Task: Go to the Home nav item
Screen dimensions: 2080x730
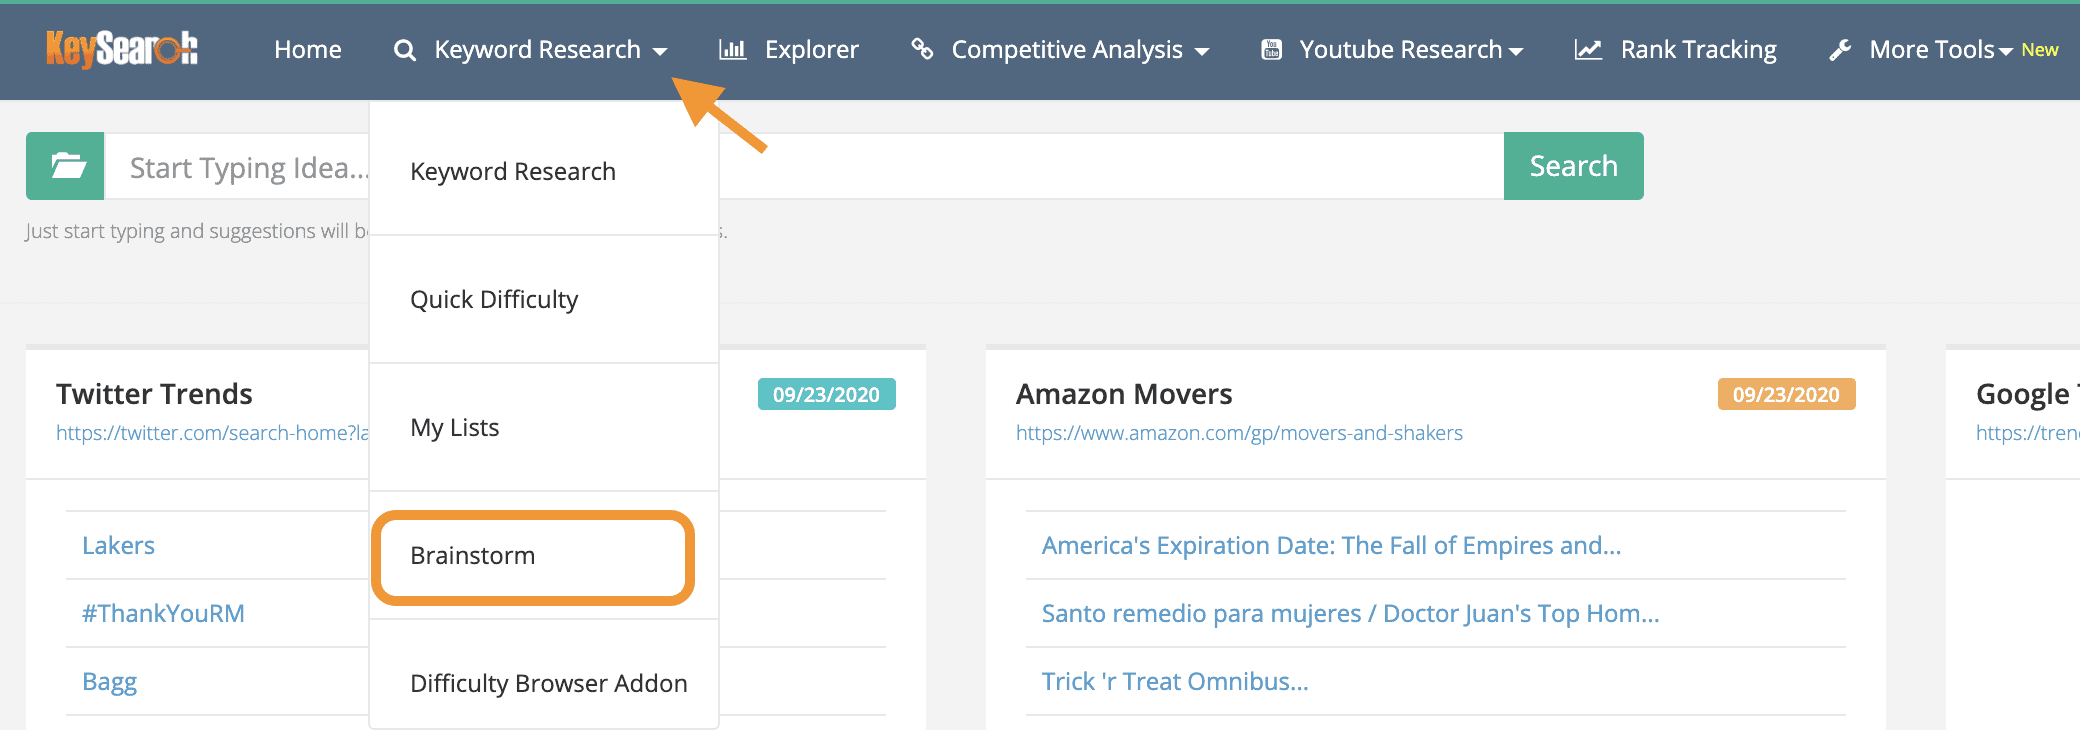Action: click(x=308, y=50)
